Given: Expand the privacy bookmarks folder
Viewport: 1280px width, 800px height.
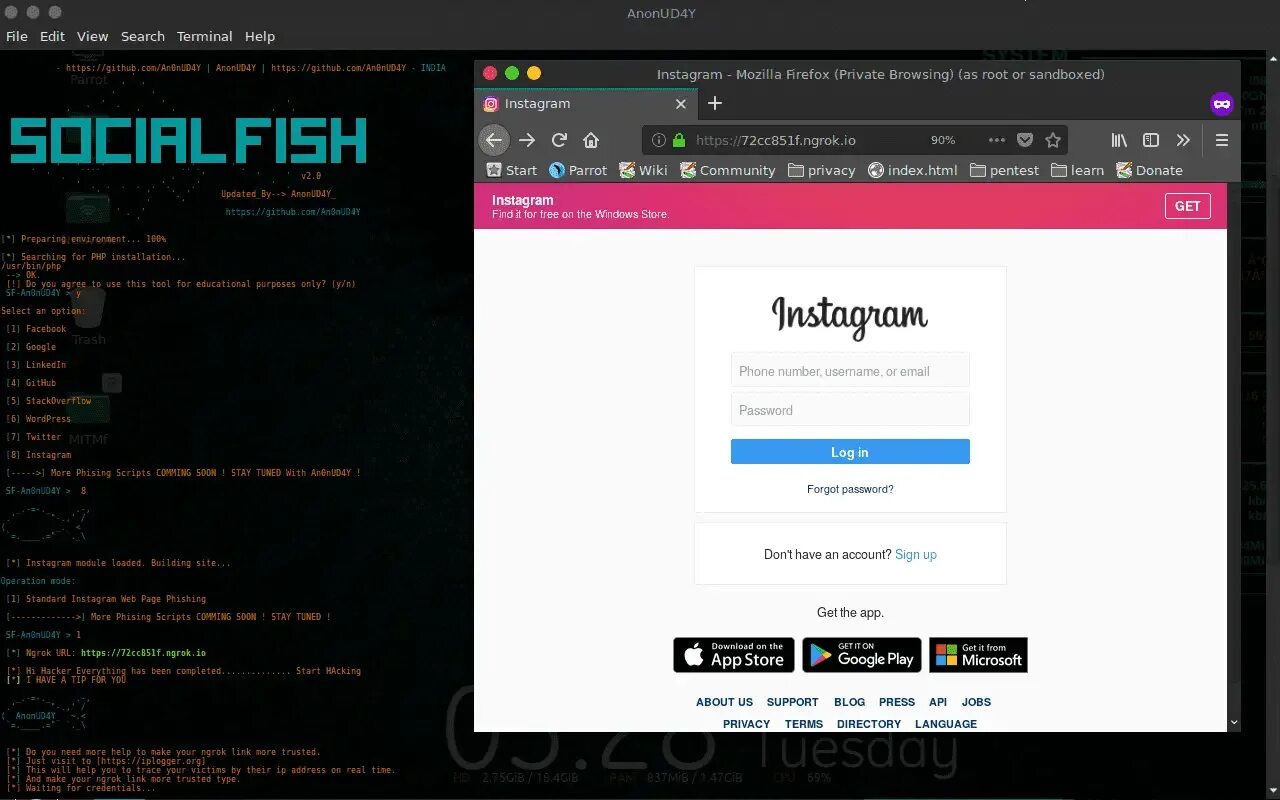Looking at the screenshot, I should (822, 170).
